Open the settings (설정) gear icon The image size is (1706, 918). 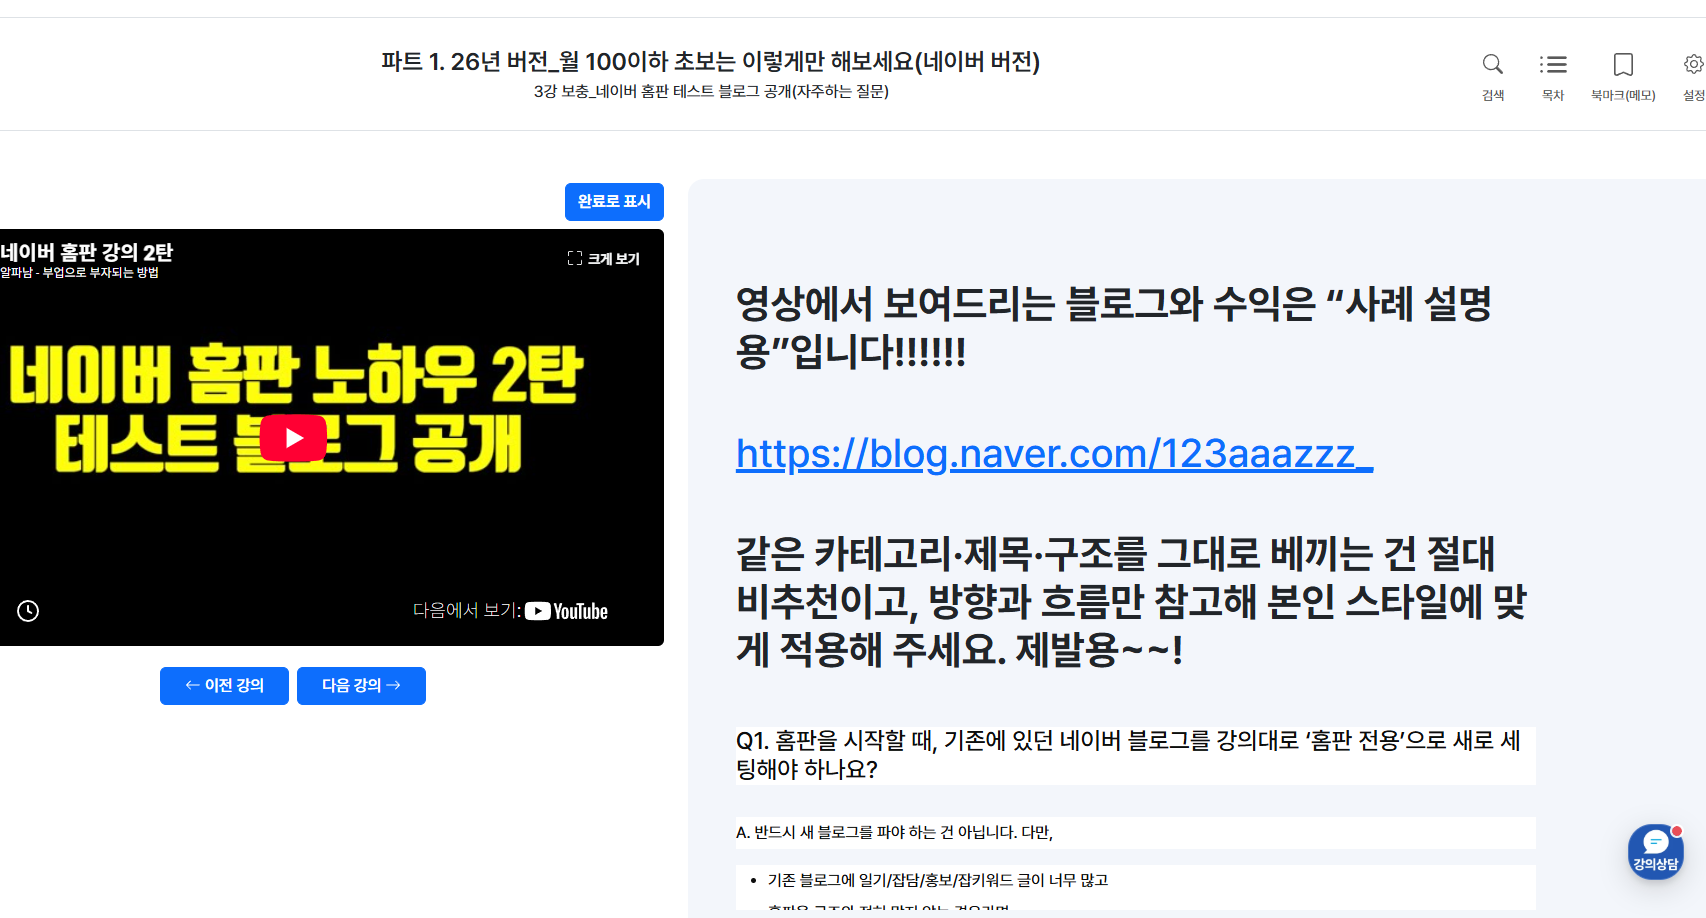[1694, 65]
